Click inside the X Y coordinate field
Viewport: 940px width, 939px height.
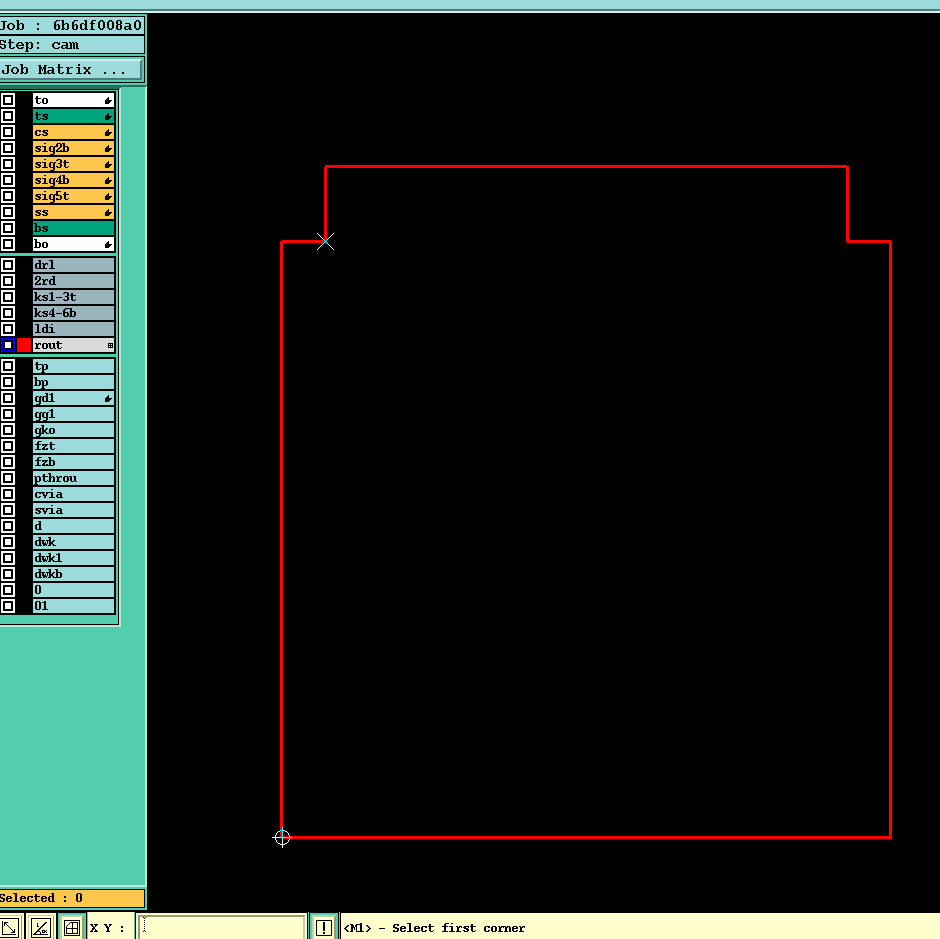coord(222,927)
